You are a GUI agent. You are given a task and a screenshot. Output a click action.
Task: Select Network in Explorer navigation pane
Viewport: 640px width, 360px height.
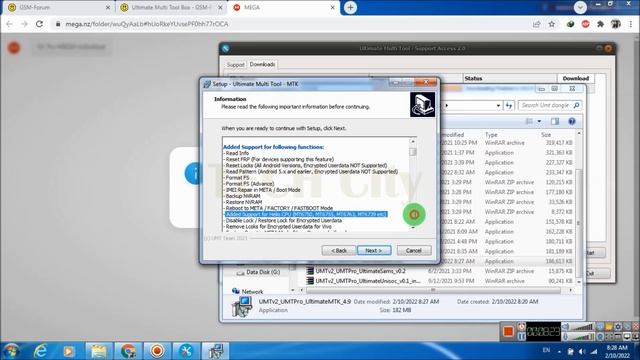248,291
